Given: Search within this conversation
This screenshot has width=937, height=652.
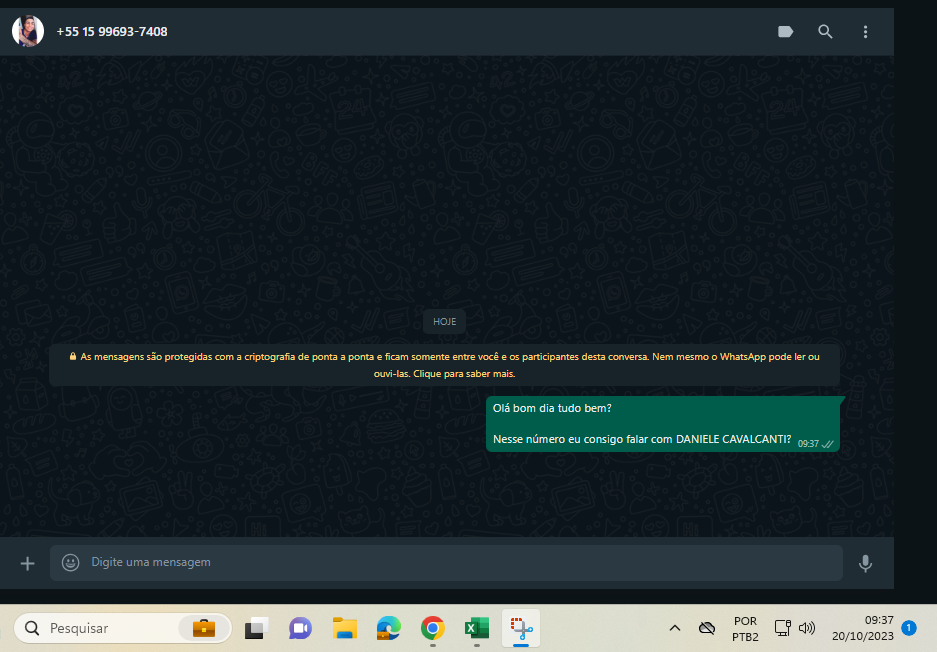Looking at the screenshot, I should [x=825, y=32].
